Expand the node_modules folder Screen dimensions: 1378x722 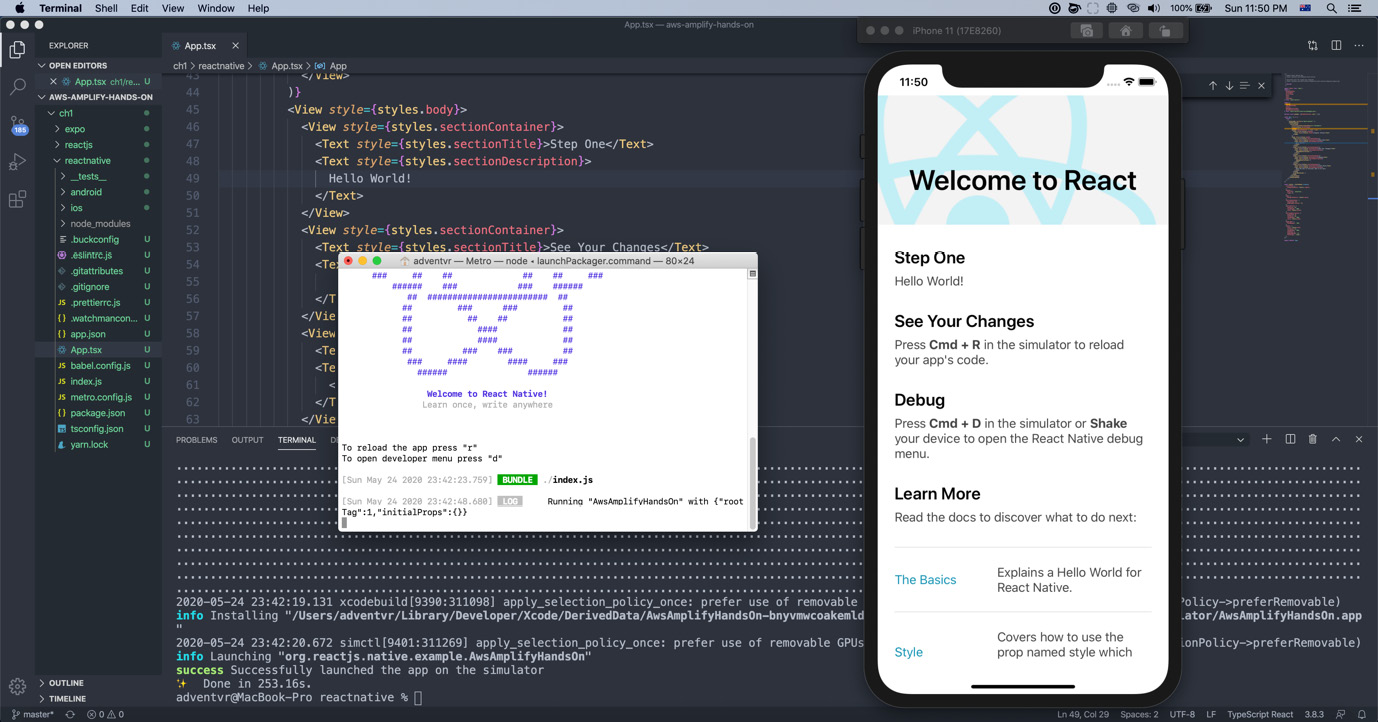[x=100, y=224]
